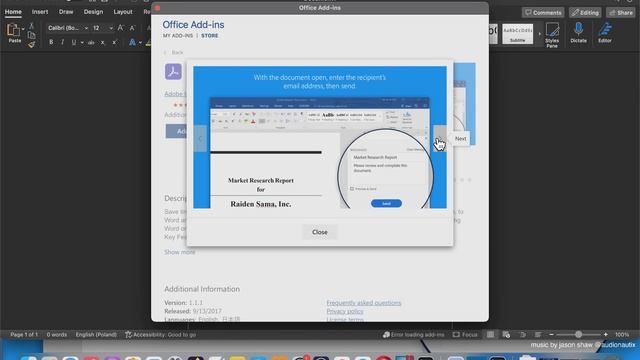Image resolution: width=640 pixels, height=360 pixels.
Task: Open the Editing mode dropdown
Action: pyautogui.click(x=585, y=13)
